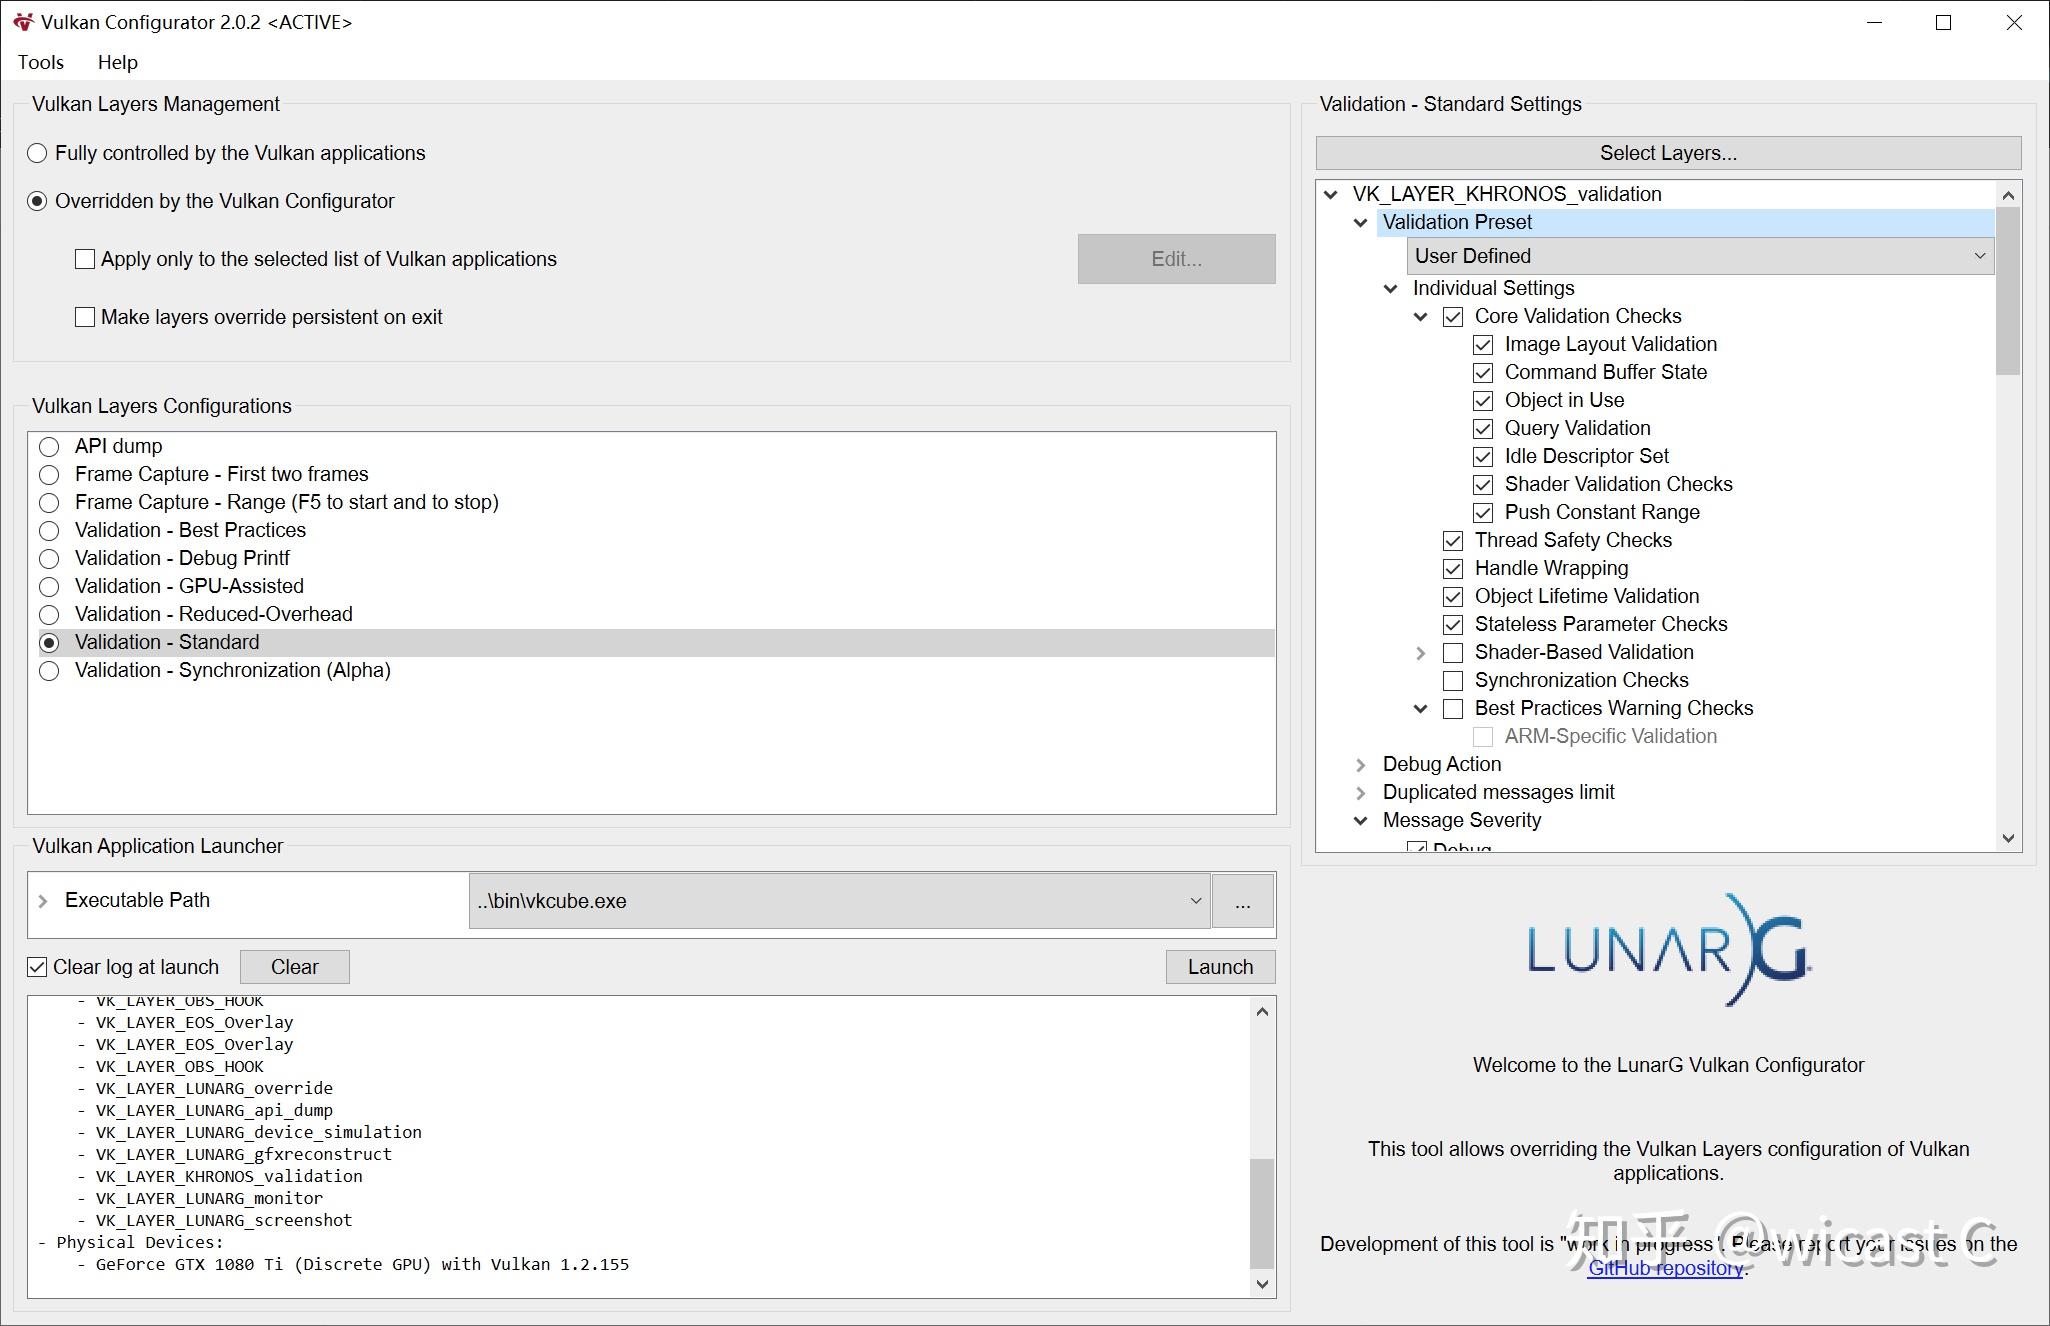
Task: Expand the Executable Path row
Action: point(43,901)
